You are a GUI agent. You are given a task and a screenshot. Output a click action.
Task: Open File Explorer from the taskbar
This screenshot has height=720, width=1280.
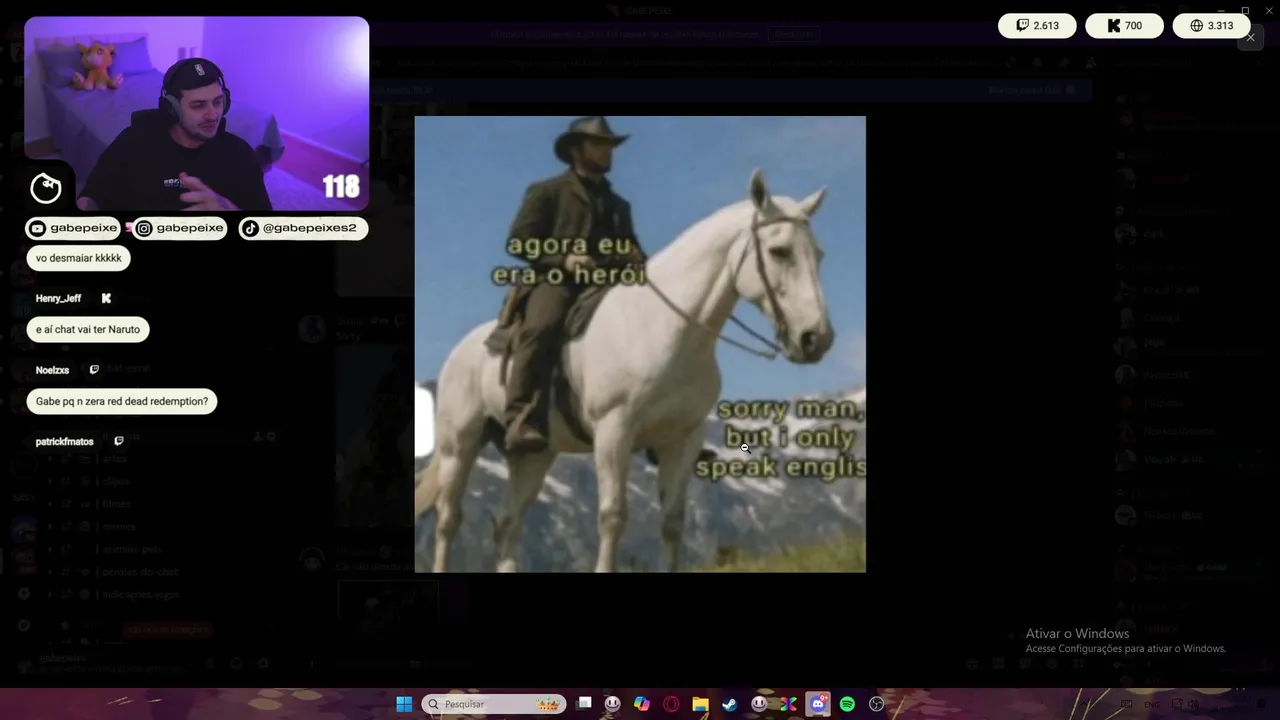point(701,704)
